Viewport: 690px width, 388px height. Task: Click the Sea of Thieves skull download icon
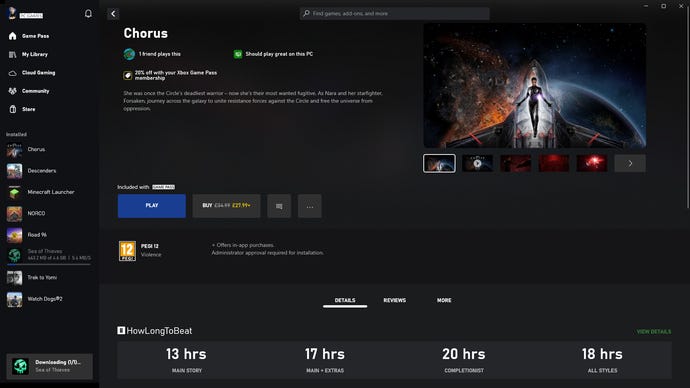pyautogui.click(x=20, y=366)
